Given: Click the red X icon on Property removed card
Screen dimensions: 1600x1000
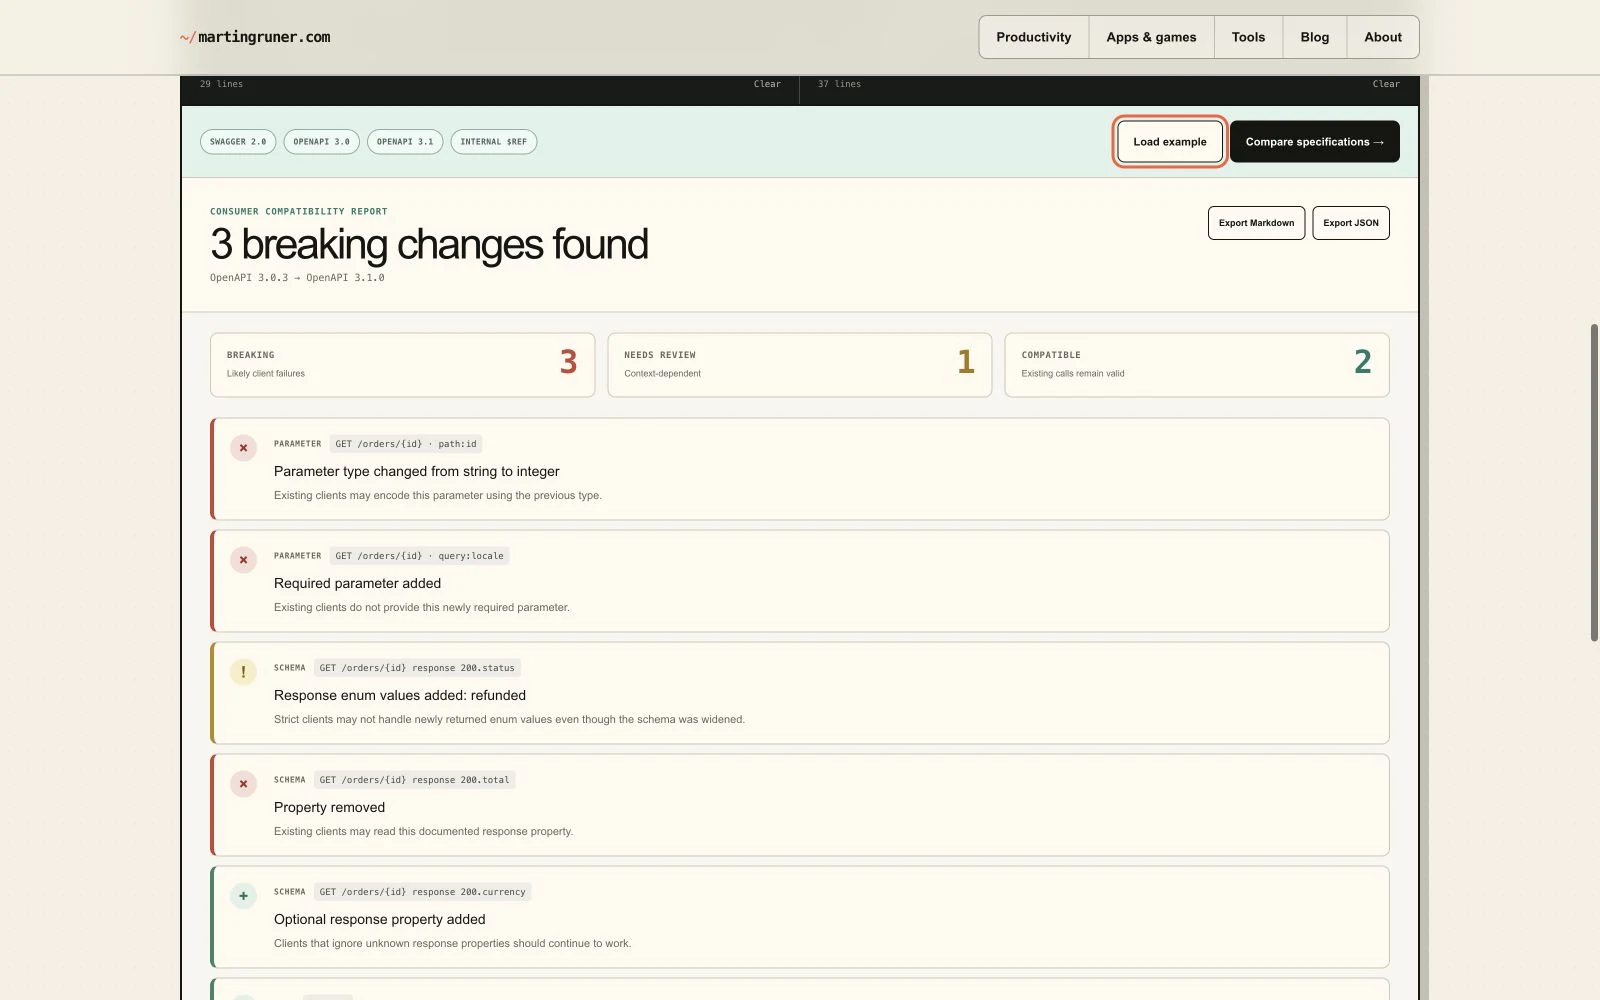Looking at the screenshot, I should tap(243, 784).
